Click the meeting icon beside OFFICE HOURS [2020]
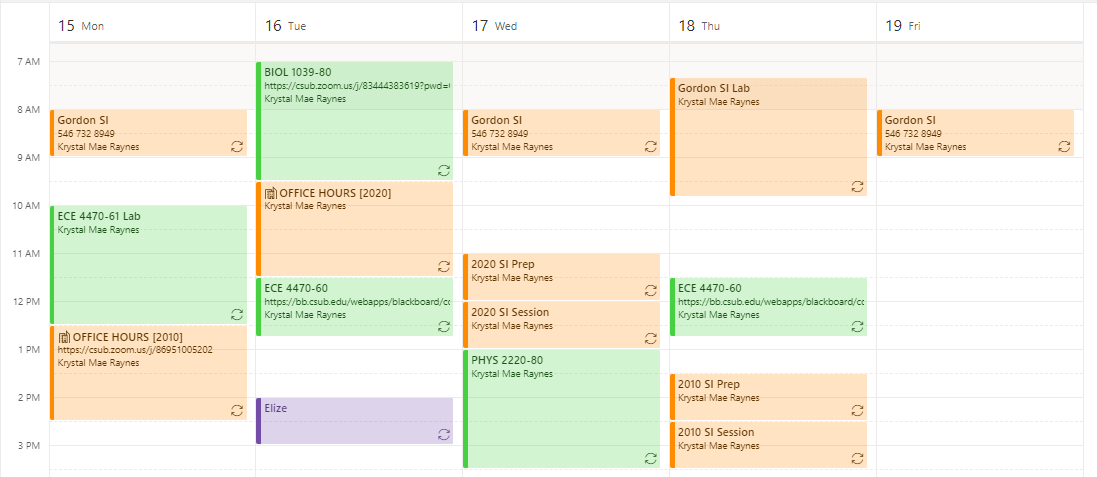 tap(270, 193)
